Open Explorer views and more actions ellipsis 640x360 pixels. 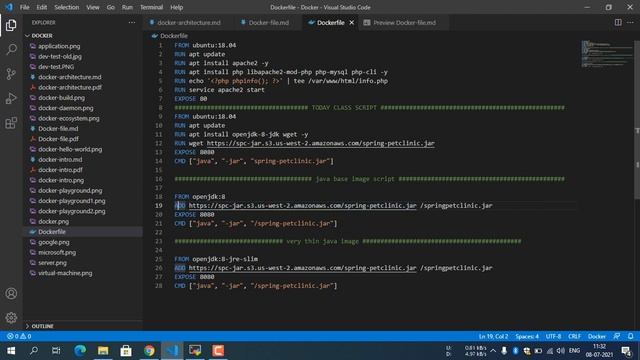131,22
